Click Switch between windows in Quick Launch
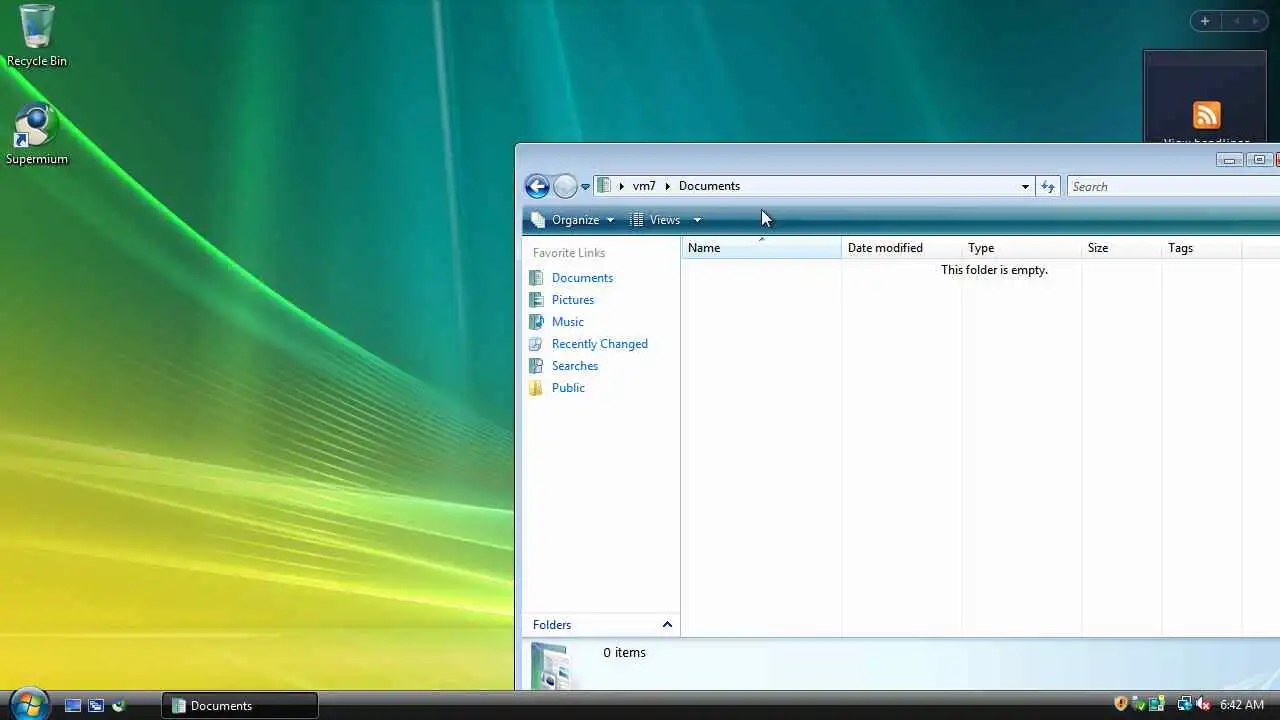Screen dimensions: 1280x720 click(96, 706)
